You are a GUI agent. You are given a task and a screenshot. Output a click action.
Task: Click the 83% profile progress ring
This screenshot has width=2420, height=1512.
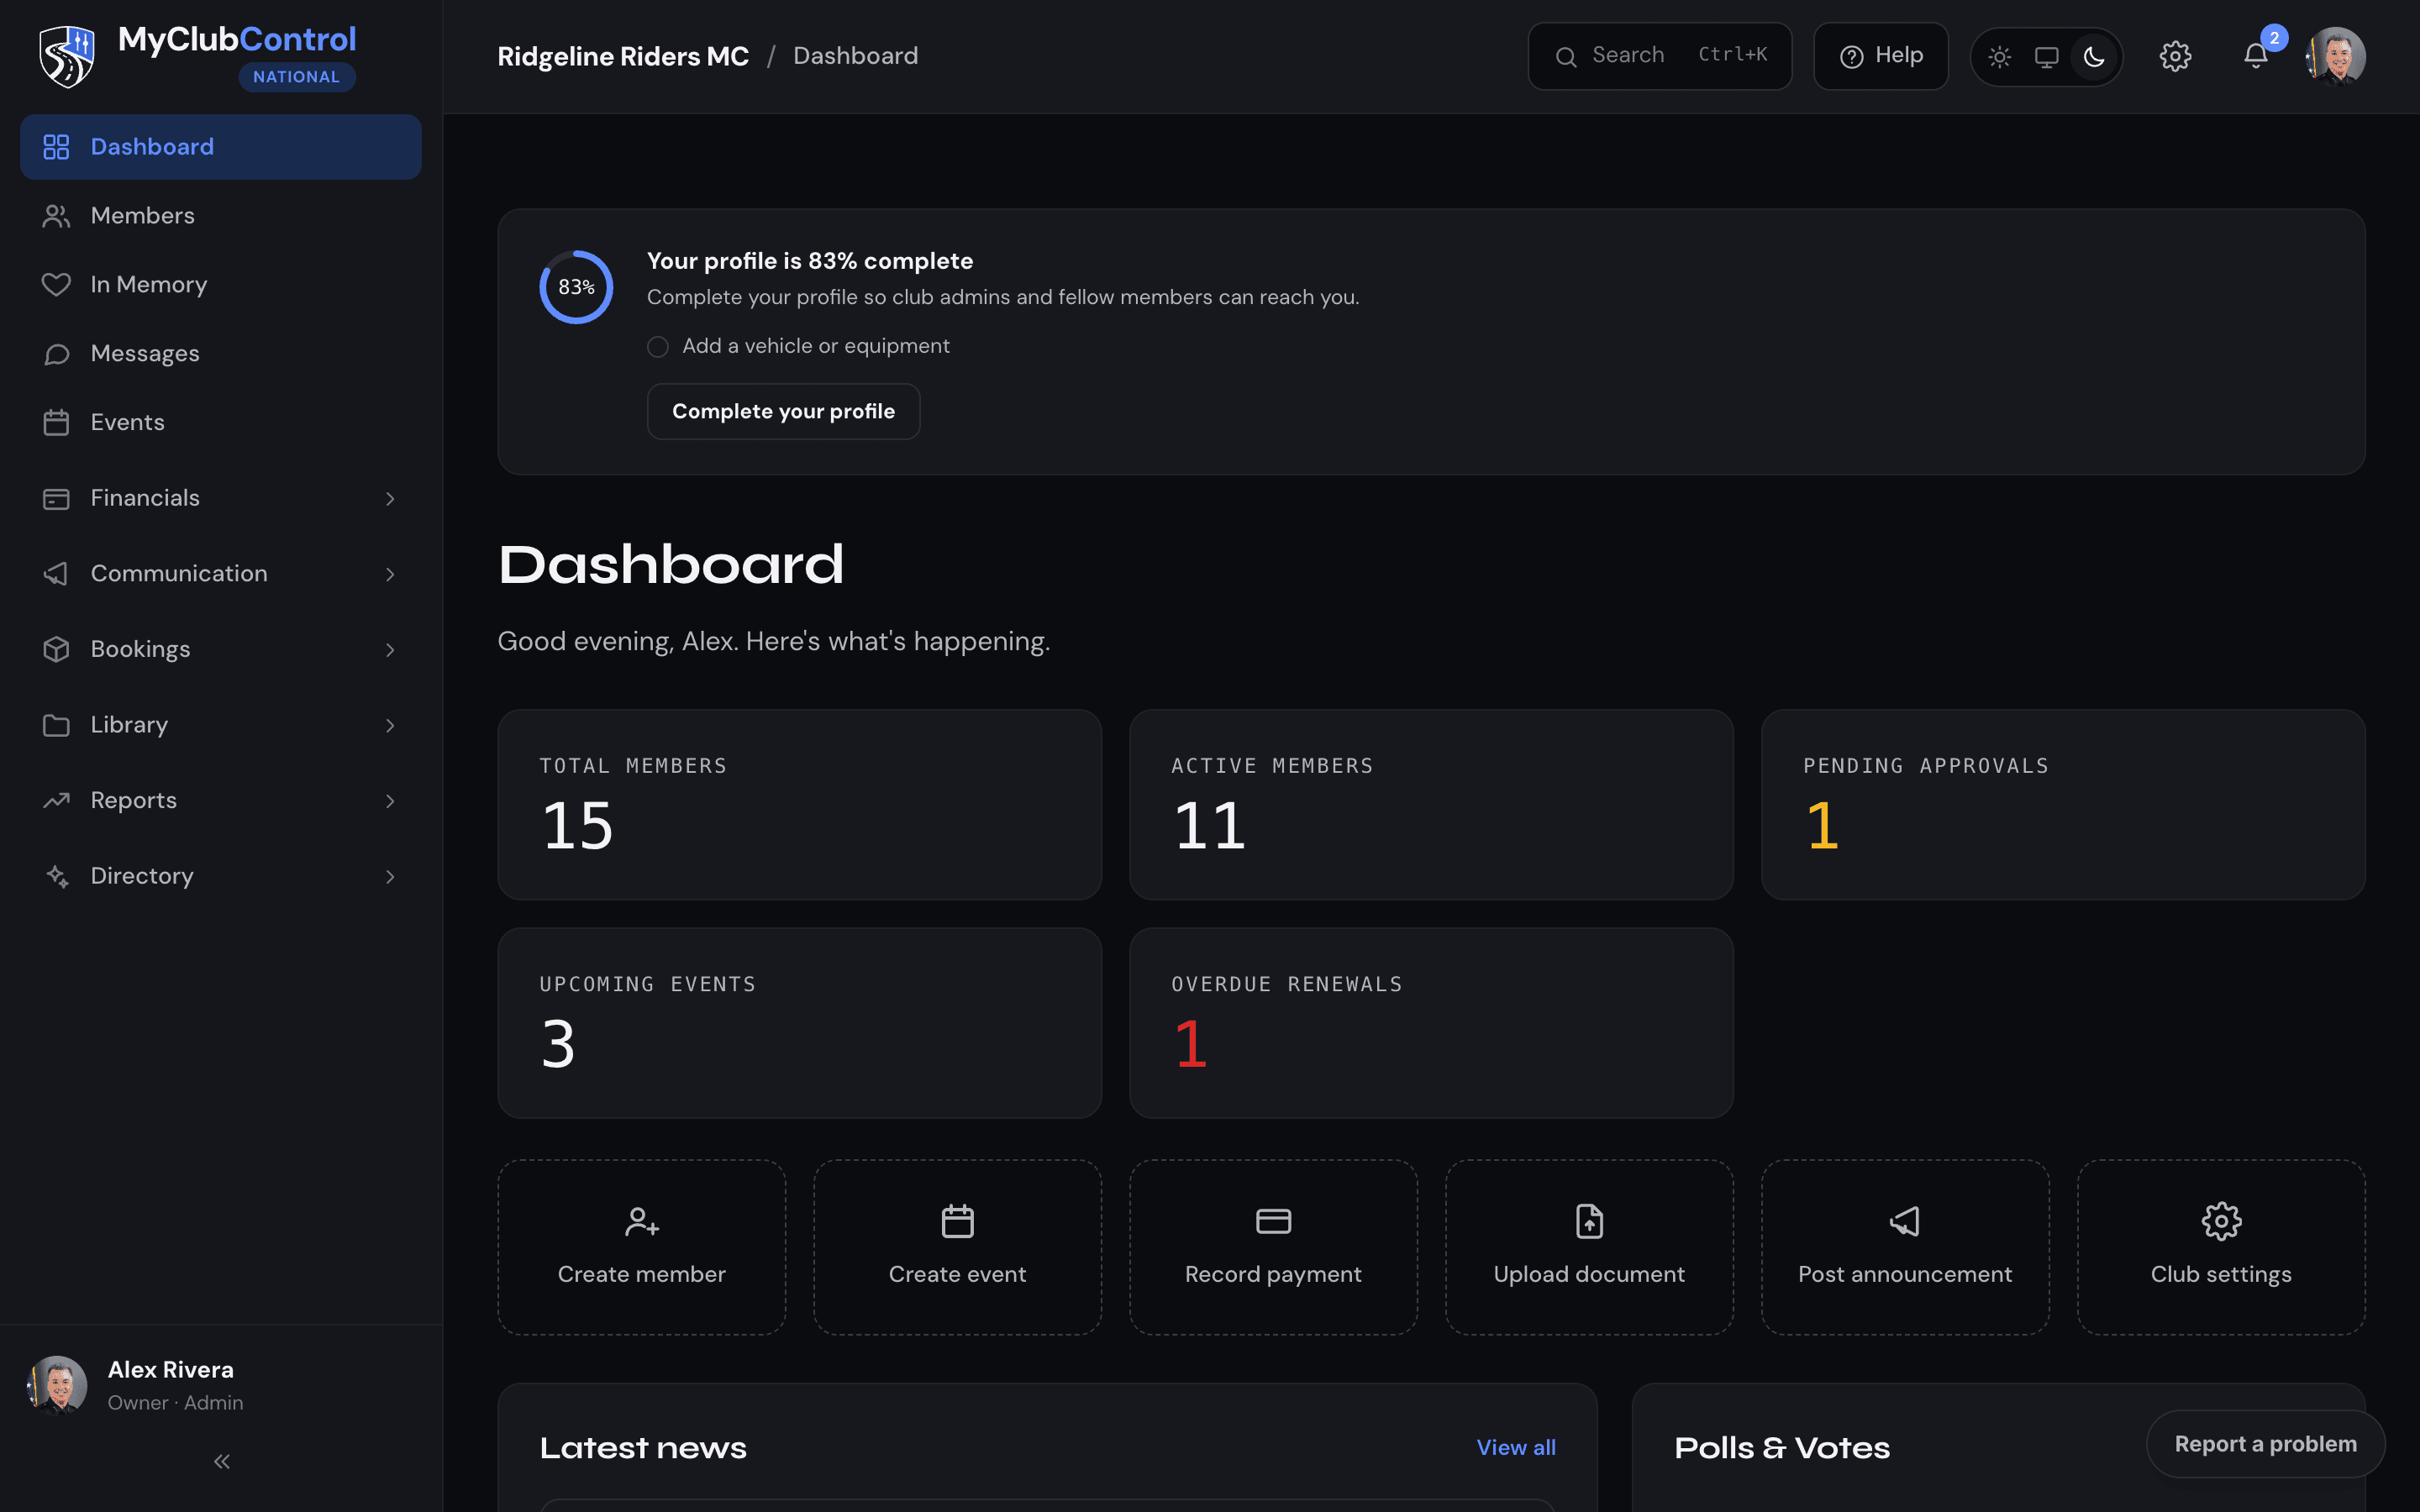coord(576,287)
